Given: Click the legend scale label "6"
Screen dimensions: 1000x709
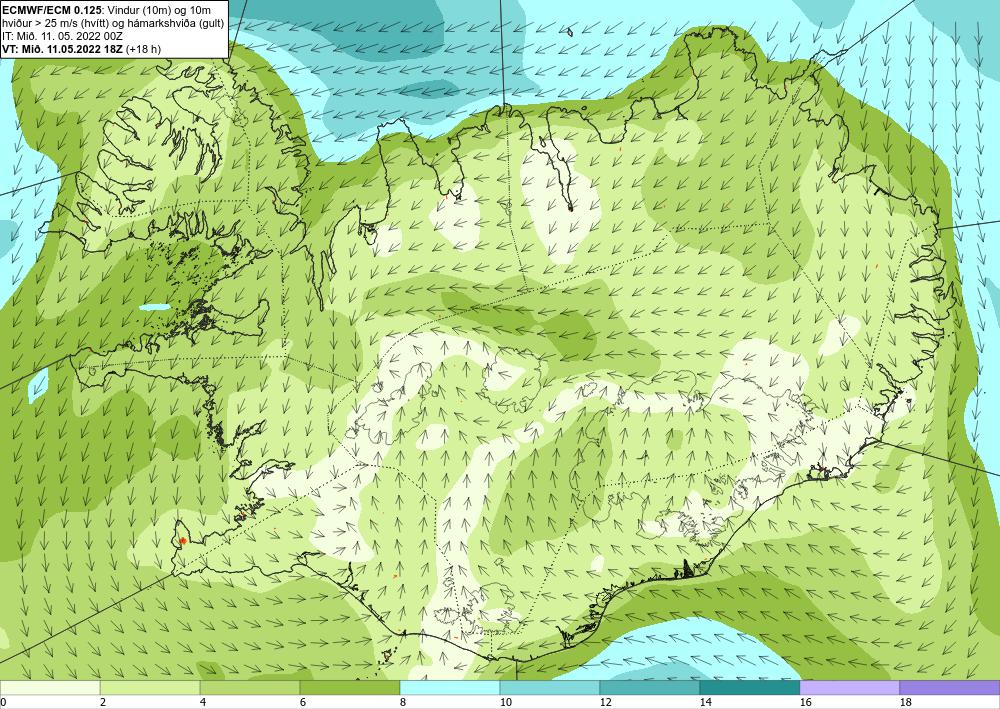Looking at the screenshot, I should (303, 703).
